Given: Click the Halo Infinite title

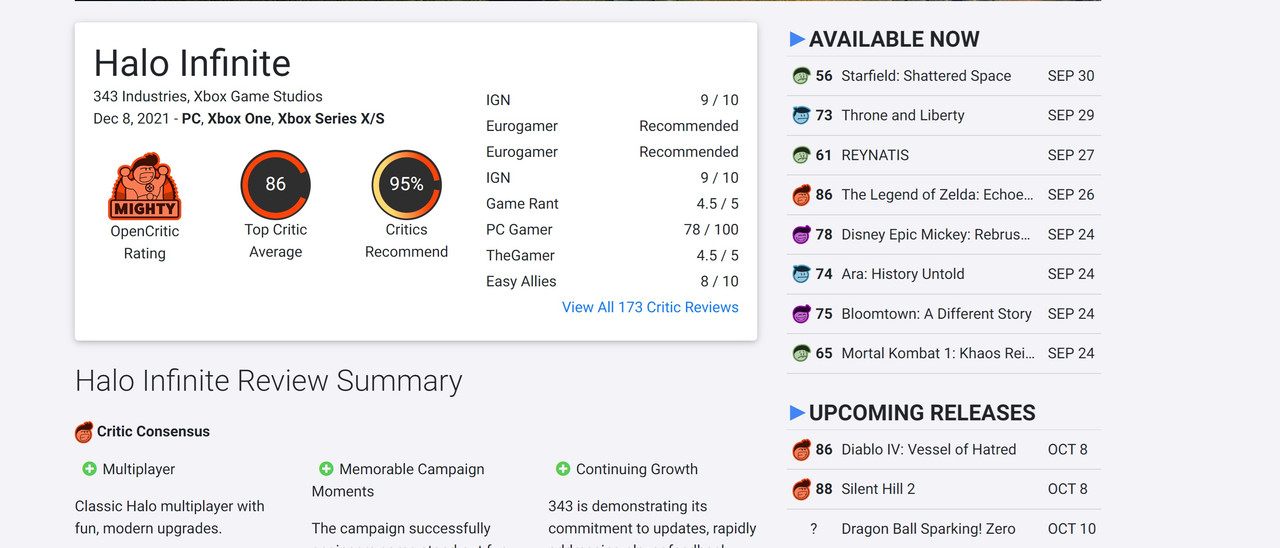Looking at the screenshot, I should coord(192,63).
